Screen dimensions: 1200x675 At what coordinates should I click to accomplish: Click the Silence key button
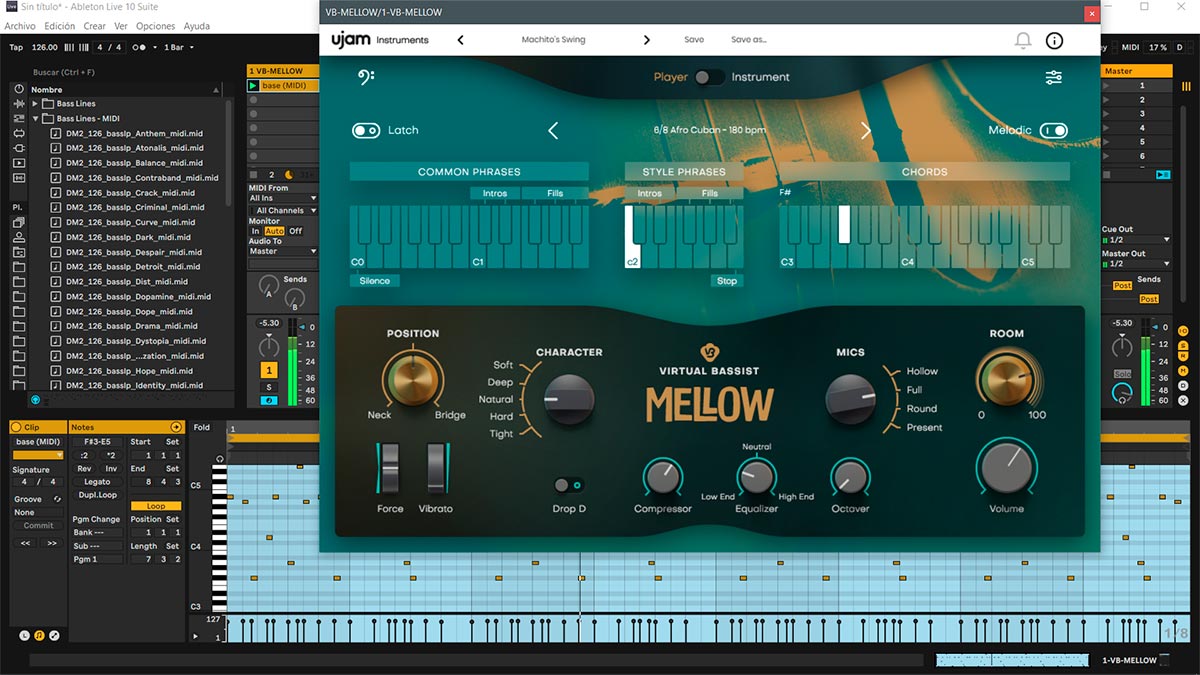tap(375, 281)
